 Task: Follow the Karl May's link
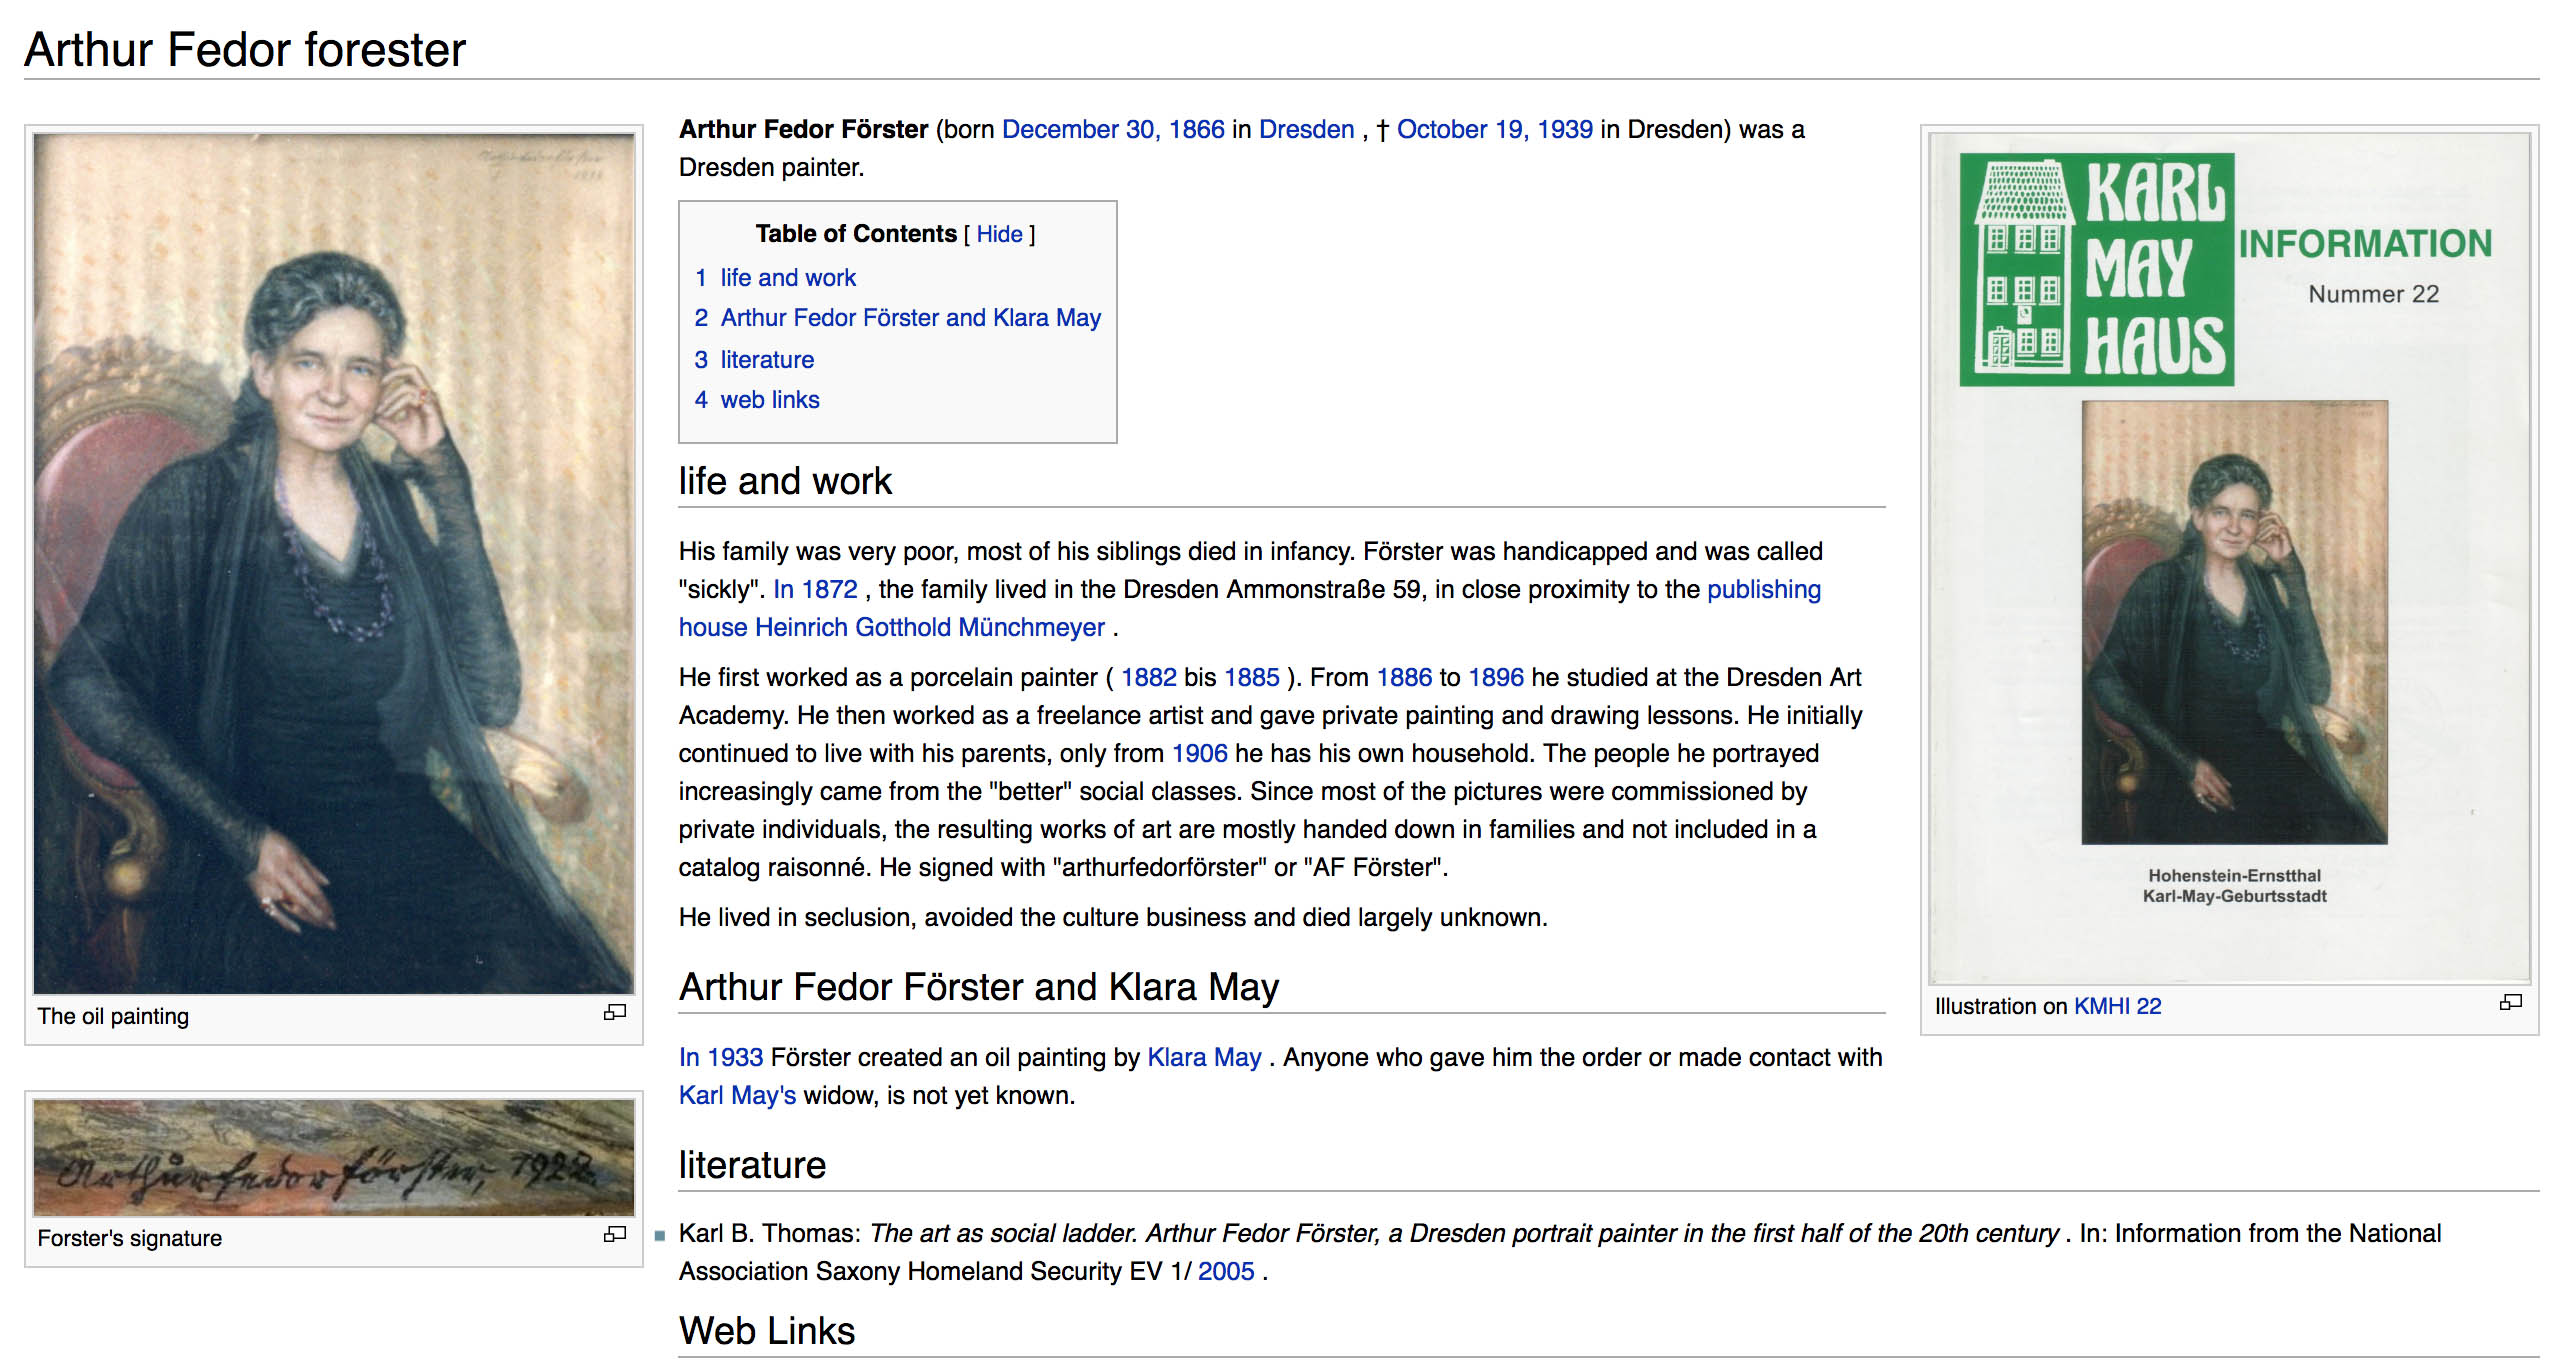point(737,1096)
